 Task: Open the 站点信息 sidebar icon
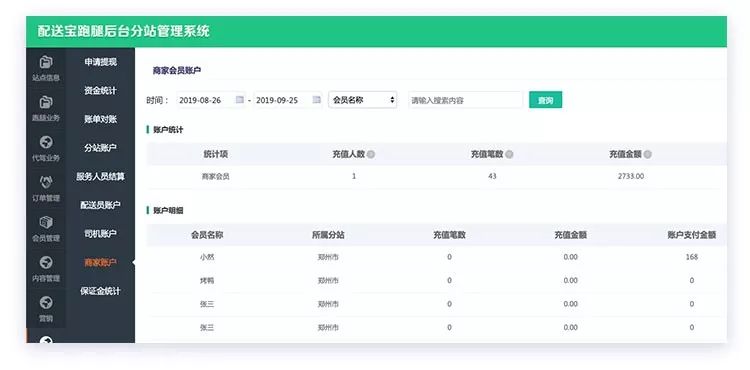coord(46,62)
